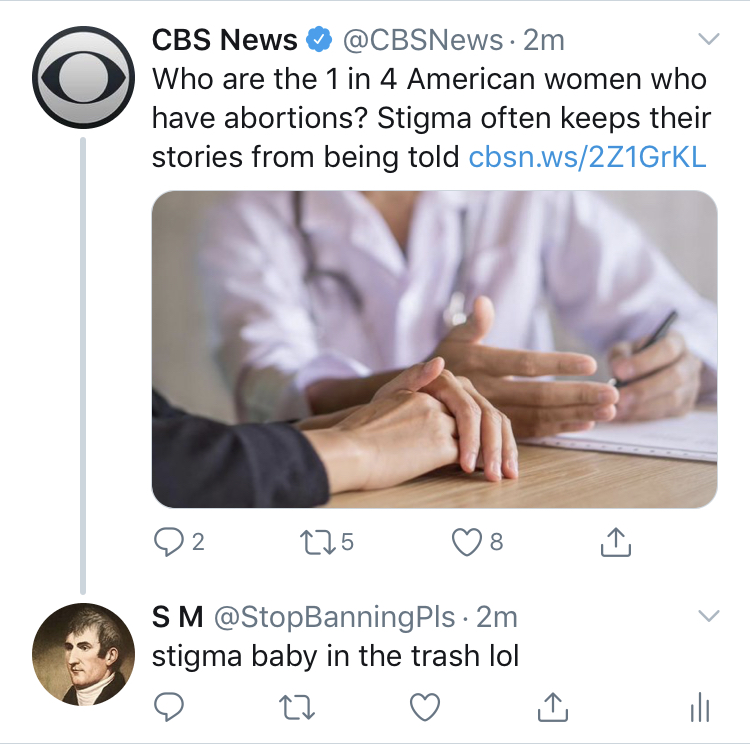Open the cbsn.ws/2Z1GrKL link
Screen dimensions: 750x748
coord(588,157)
